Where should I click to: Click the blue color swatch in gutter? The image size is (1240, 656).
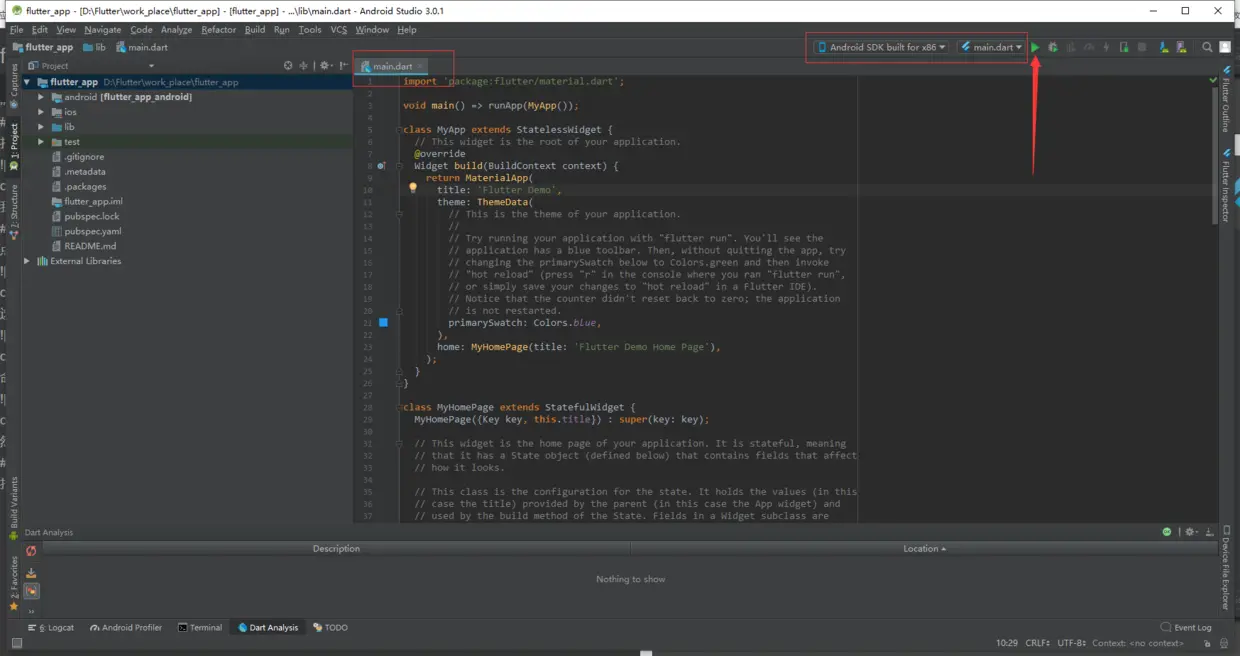point(383,322)
